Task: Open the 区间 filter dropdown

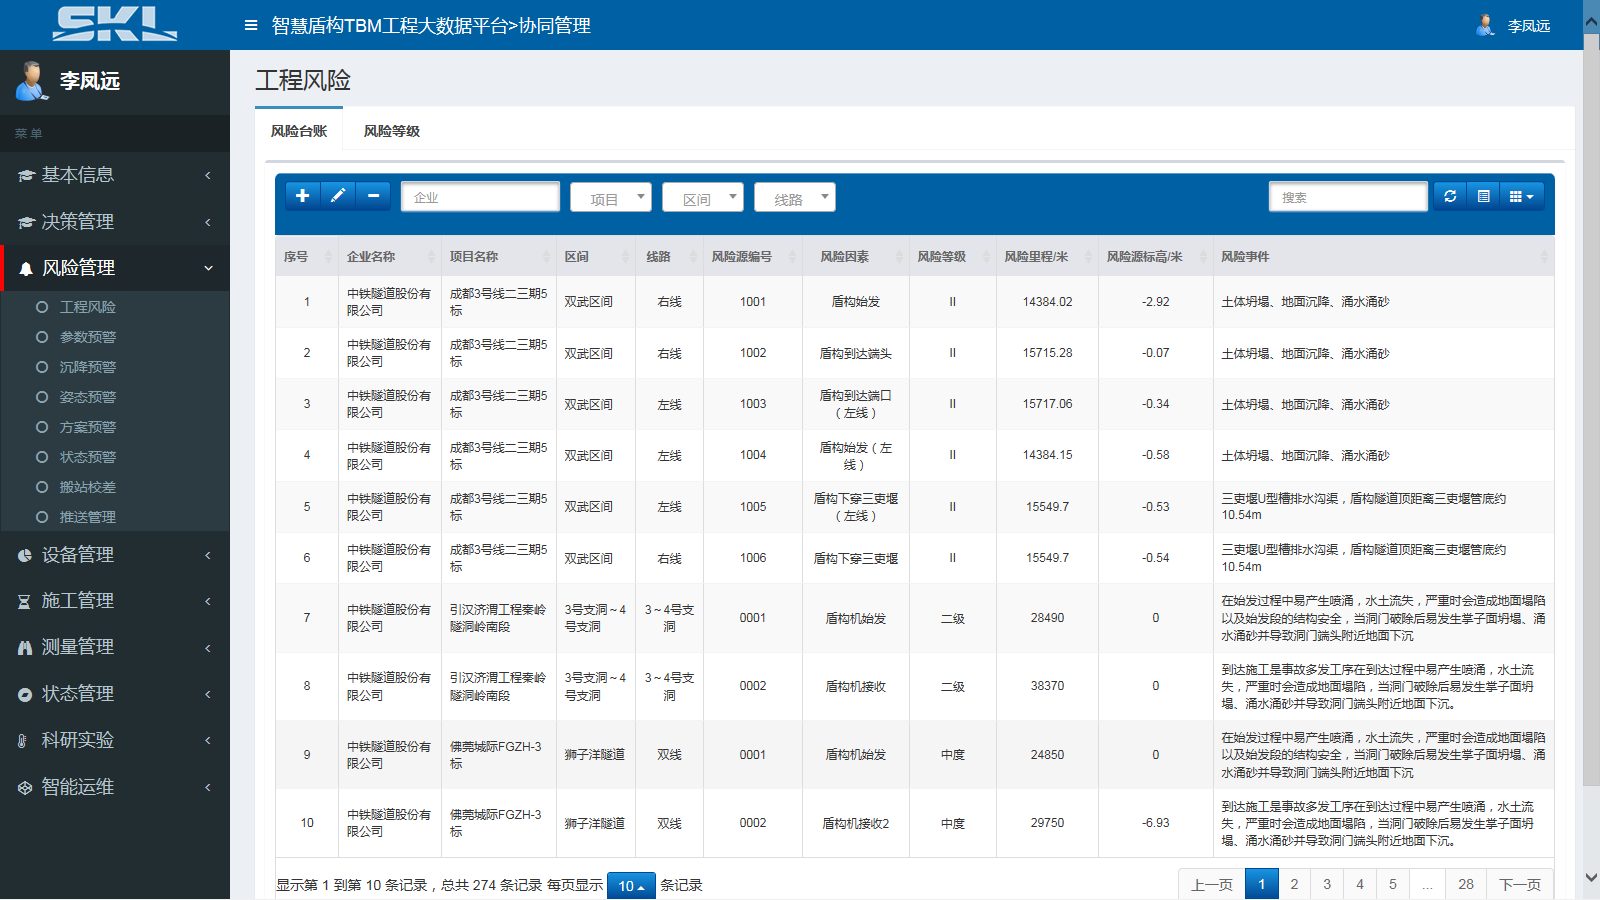Action: [x=703, y=197]
